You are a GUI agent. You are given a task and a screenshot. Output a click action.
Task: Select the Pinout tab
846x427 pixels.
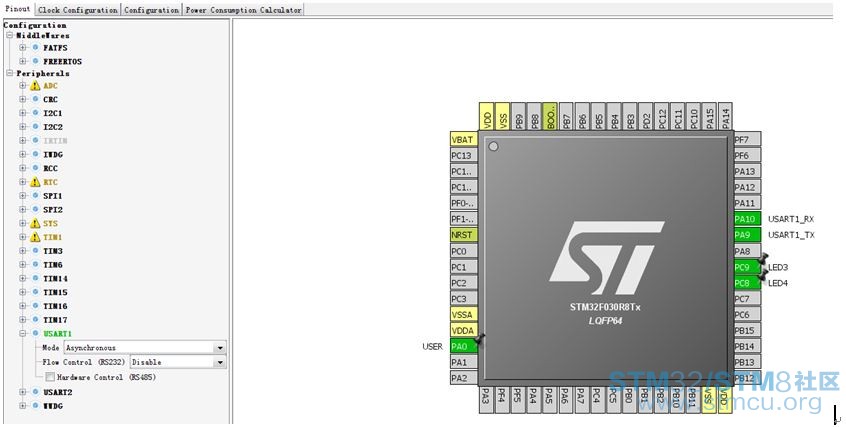pyautogui.click(x=18, y=9)
